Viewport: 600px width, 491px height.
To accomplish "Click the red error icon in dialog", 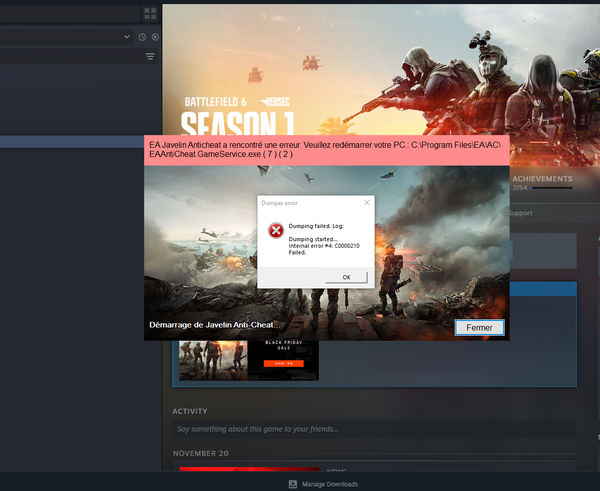I will click(x=276, y=231).
